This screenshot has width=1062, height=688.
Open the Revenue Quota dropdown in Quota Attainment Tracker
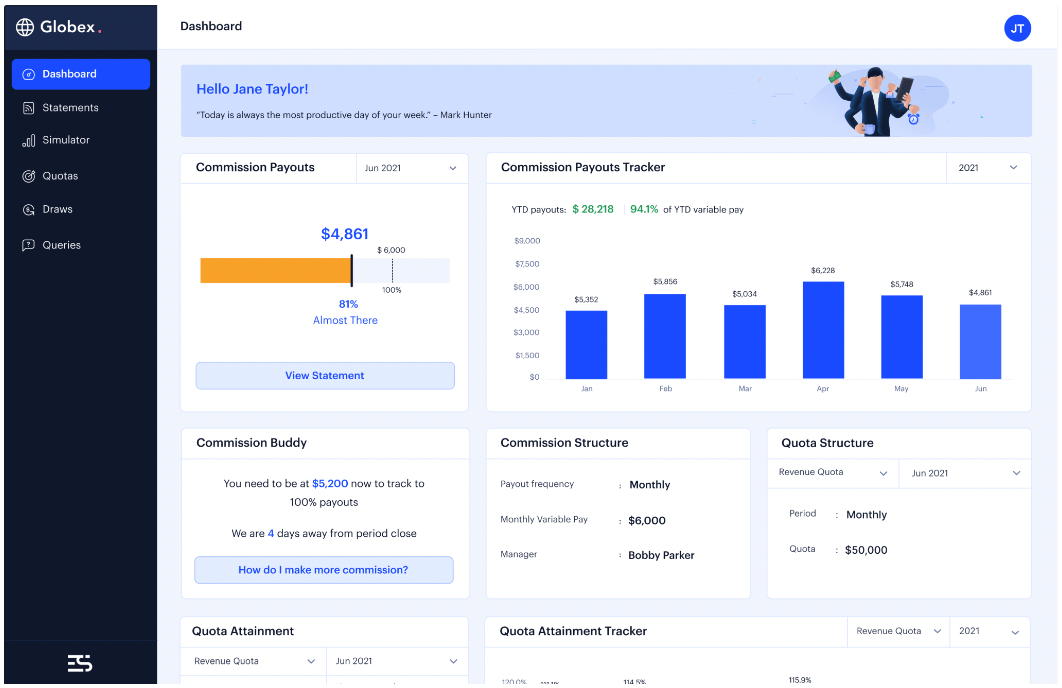[899, 631]
